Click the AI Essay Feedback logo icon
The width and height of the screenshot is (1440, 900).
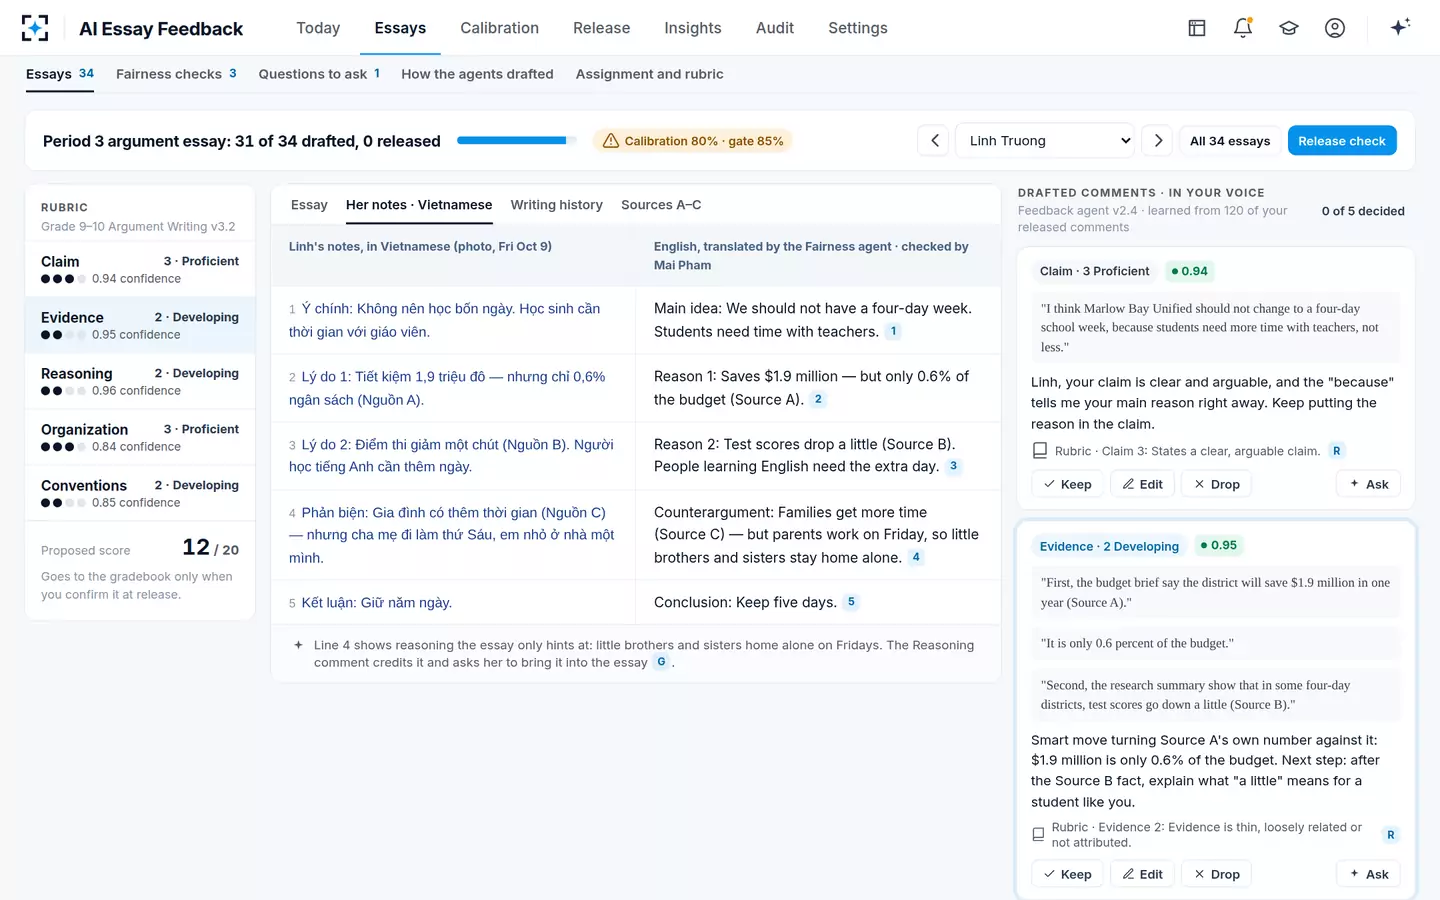[x=35, y=28]
